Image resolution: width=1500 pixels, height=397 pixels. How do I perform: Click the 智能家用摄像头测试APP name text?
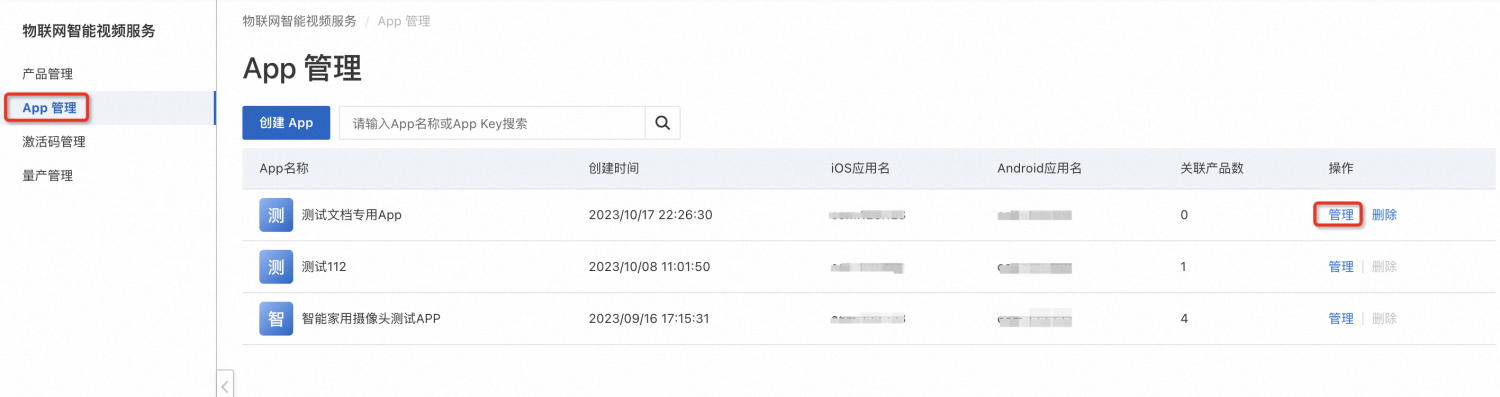[x=371, y=319]
